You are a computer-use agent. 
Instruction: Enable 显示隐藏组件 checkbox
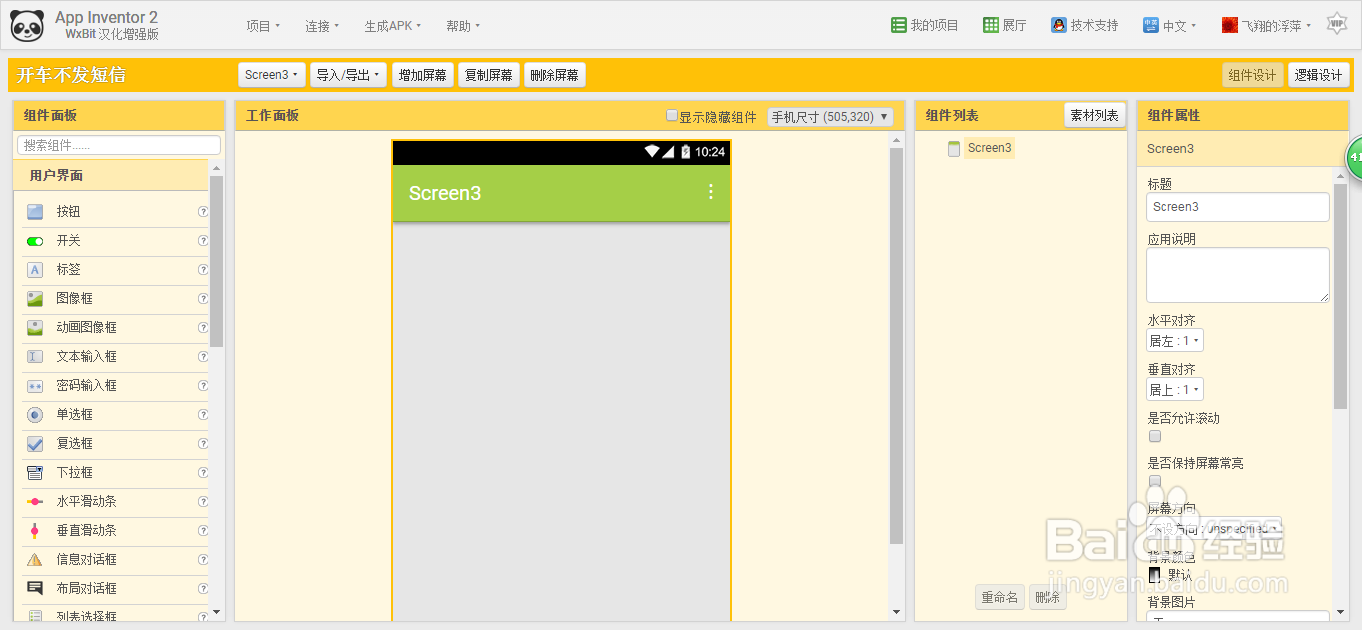pos(672,116)
